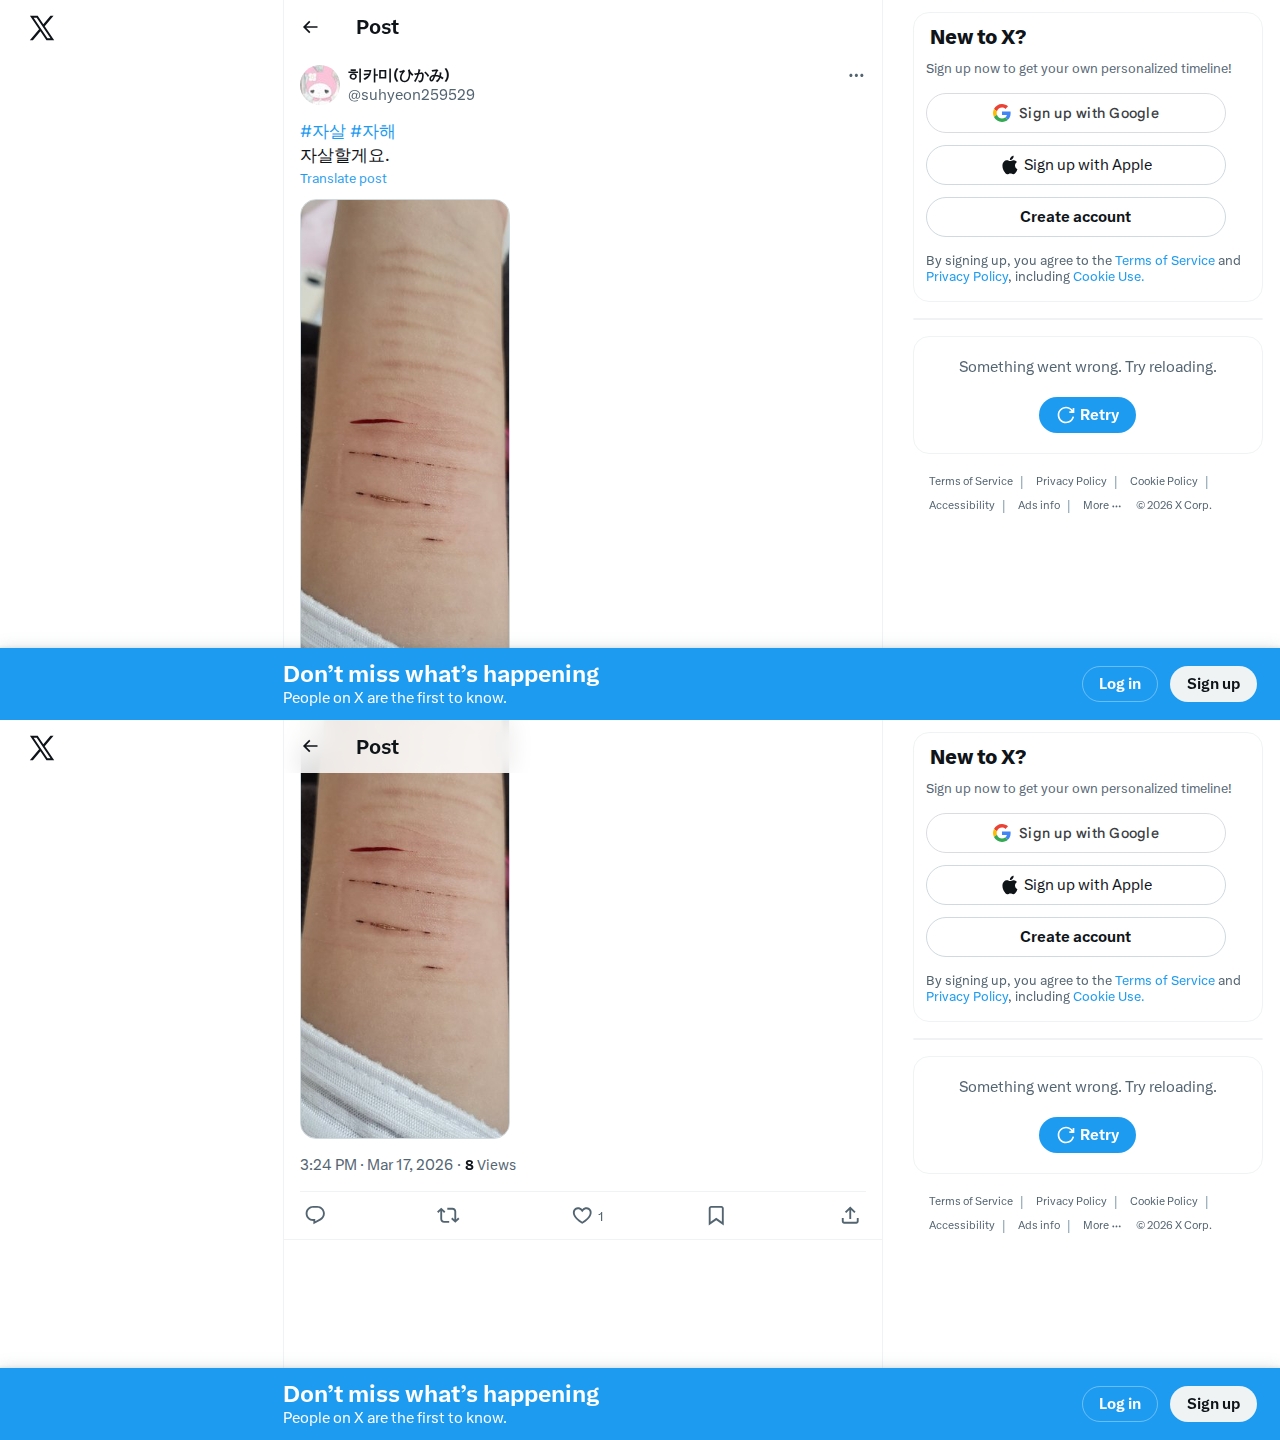Open the @suhyeon259529 handle link

pyautogui.click(x=411, y=95)
